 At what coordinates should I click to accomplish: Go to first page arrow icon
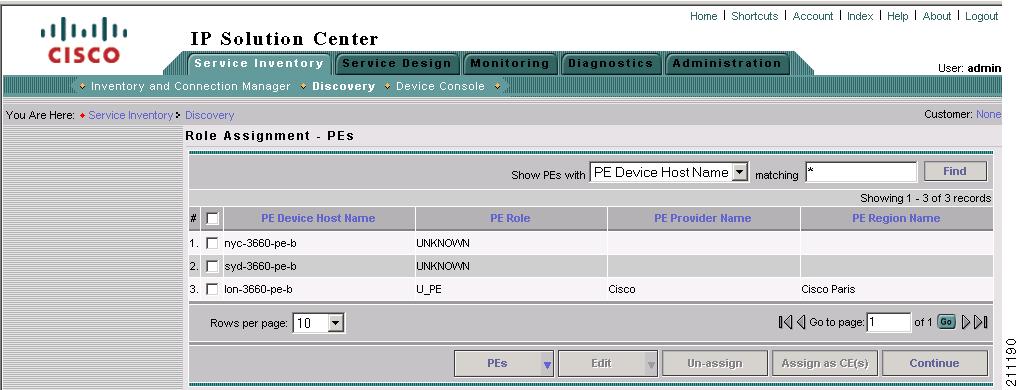click(x=785, y=322)
